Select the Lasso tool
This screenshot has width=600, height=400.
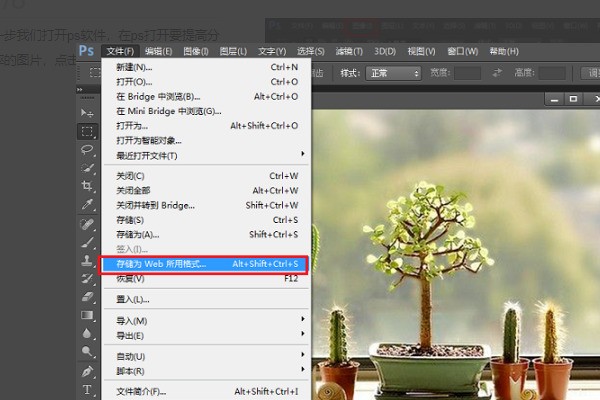point(87,150)
